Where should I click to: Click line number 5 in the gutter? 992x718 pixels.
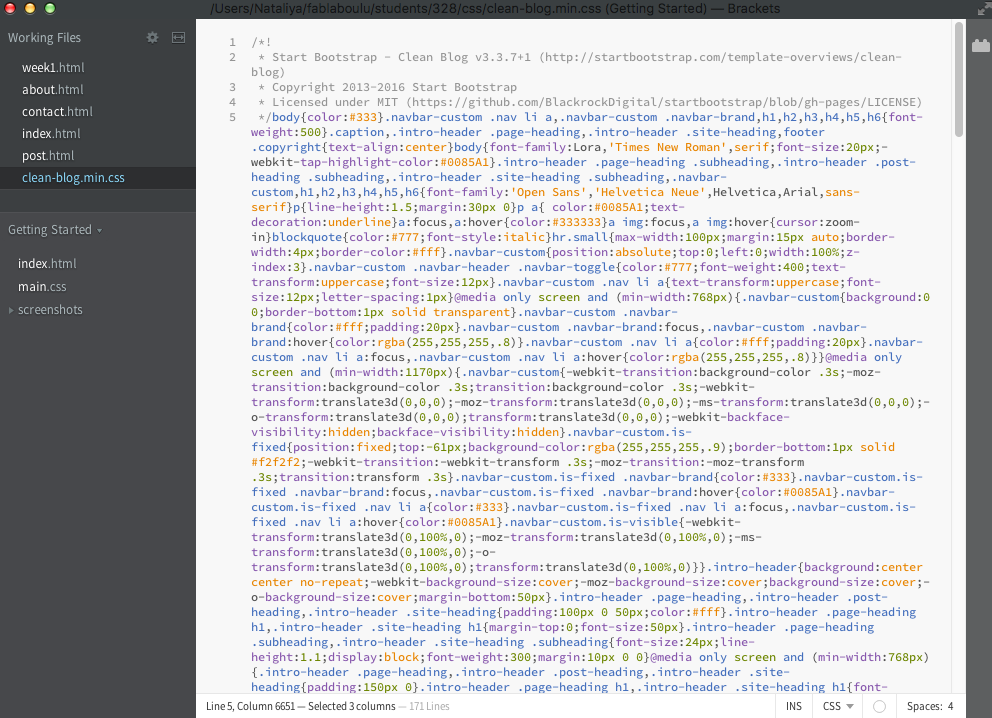[232, 117]
